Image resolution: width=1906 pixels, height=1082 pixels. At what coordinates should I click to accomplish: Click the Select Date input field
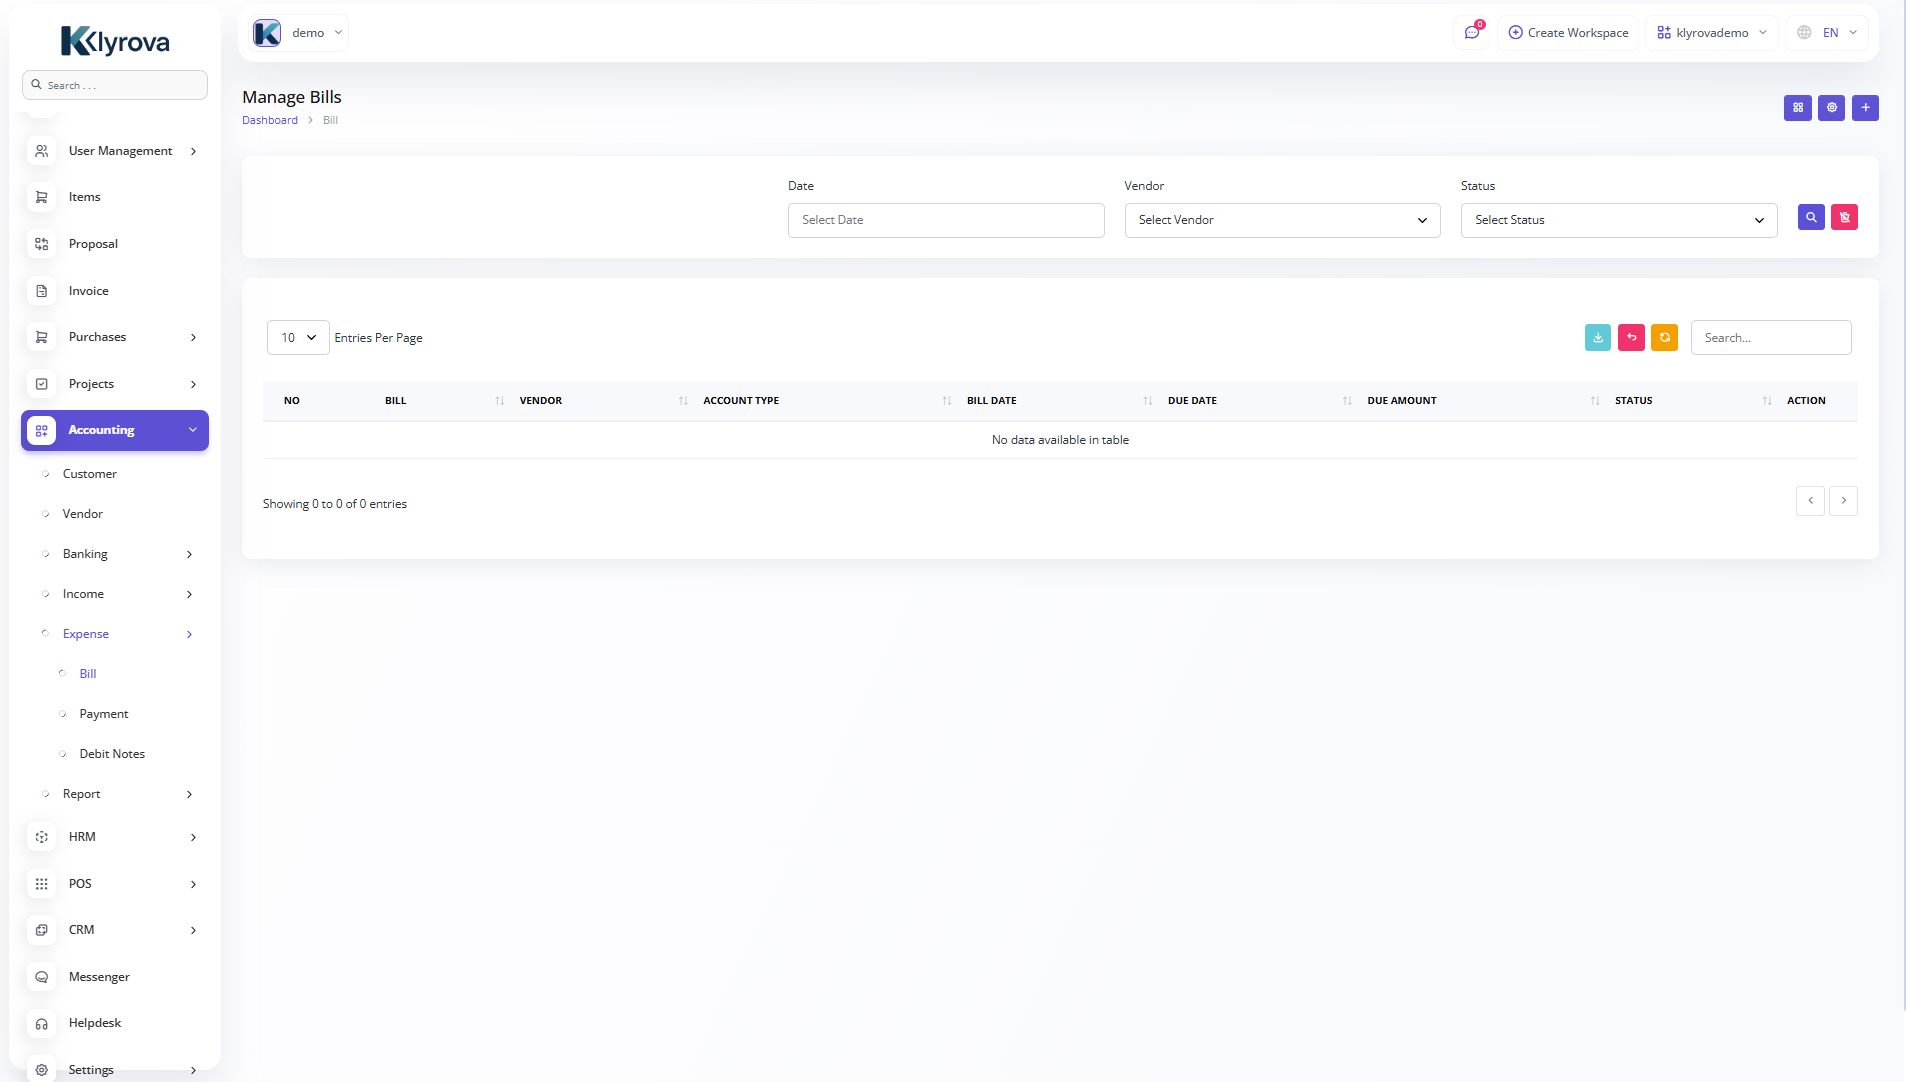[945, 221]
